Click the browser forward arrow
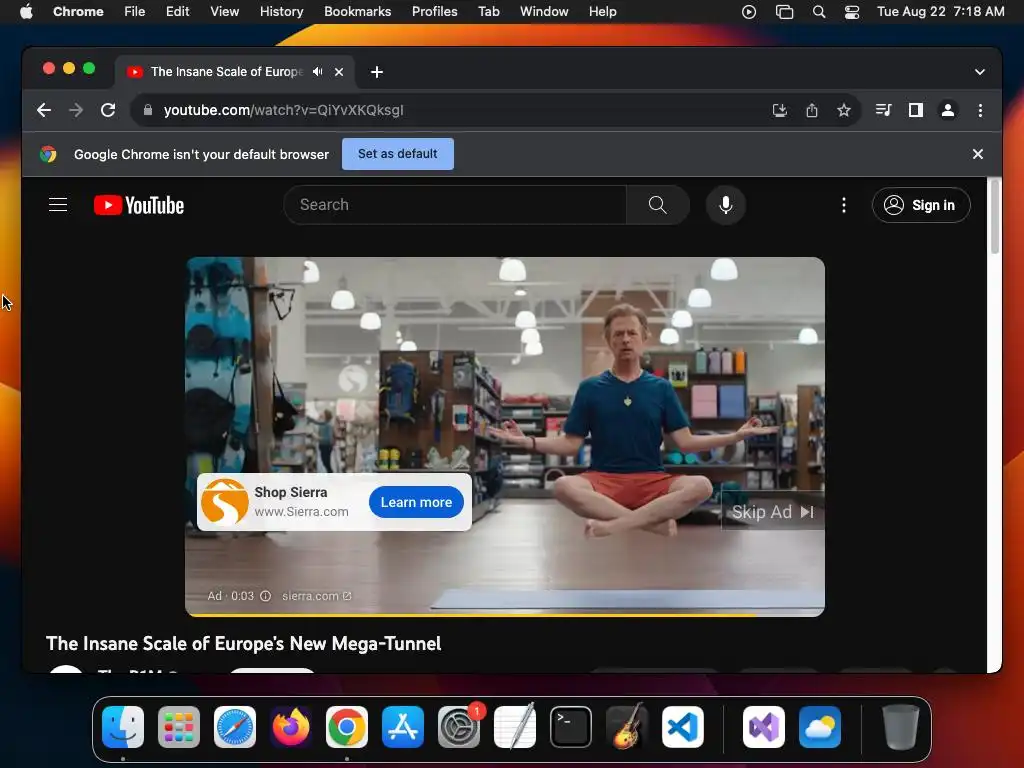 [76, 110]
